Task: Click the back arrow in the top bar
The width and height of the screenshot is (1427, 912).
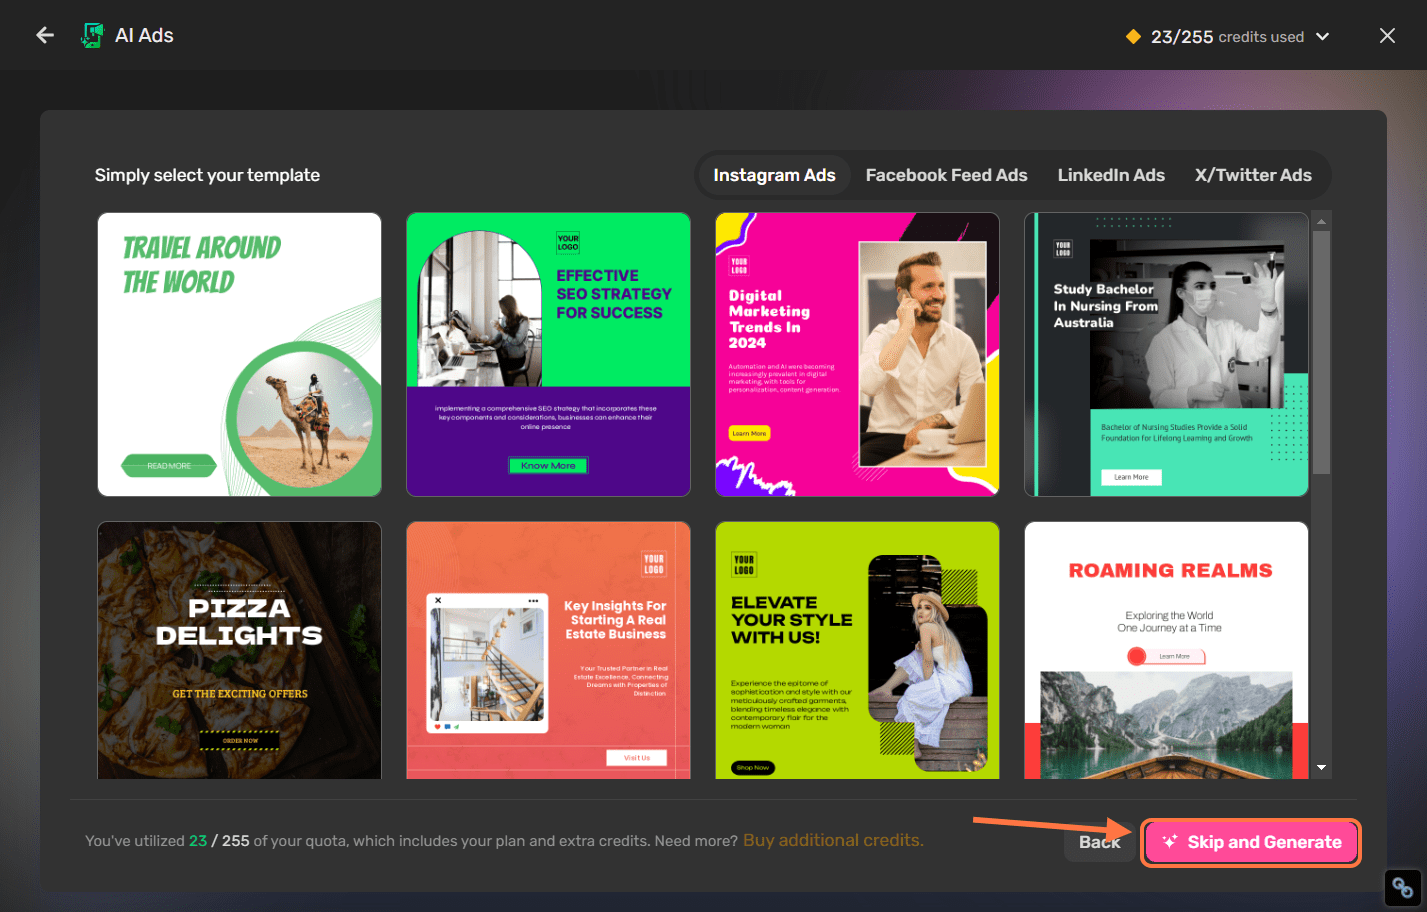Action: click(44, 35)
